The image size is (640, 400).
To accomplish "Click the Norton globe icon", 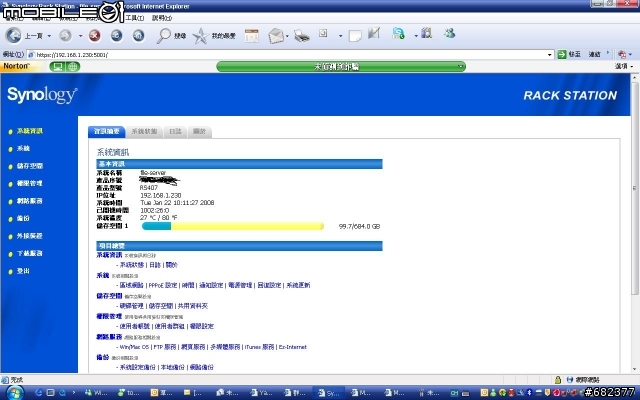I will (73, 67).
